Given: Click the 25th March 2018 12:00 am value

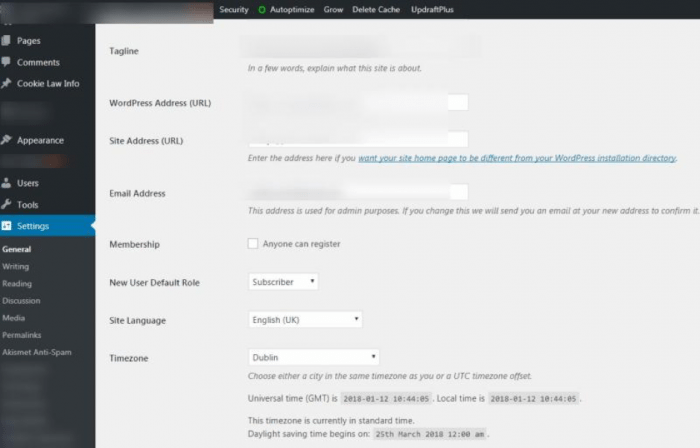Looking at the screenshot, I should pyautogui.click(x=429, y=434).
